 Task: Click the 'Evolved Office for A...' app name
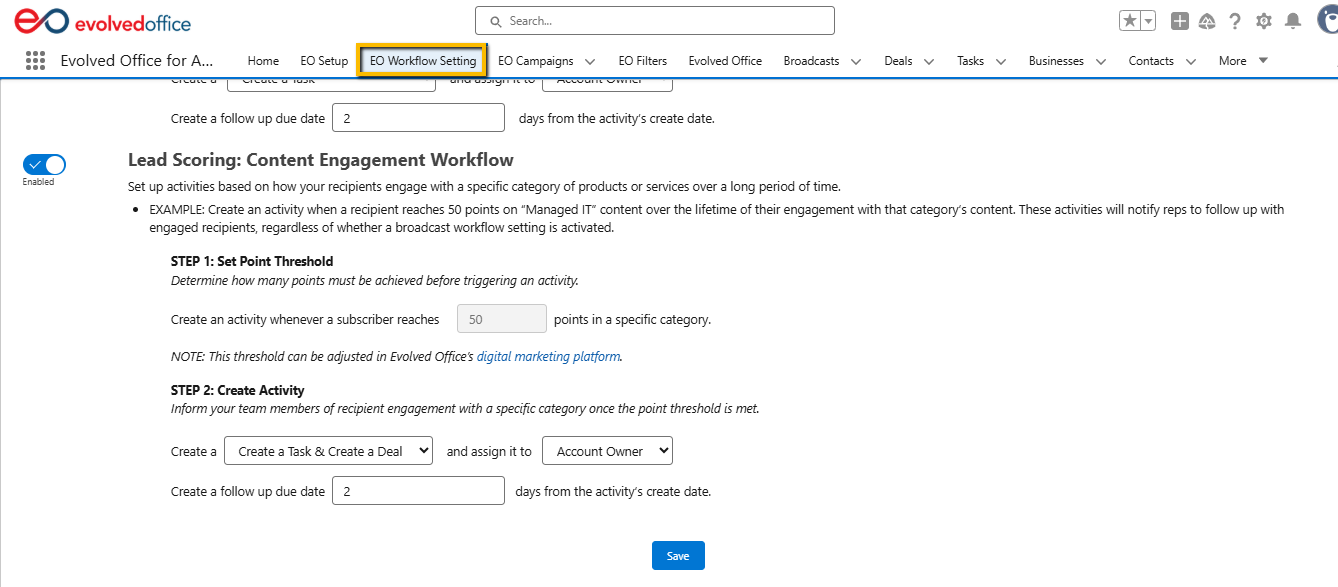coord(137,61)
